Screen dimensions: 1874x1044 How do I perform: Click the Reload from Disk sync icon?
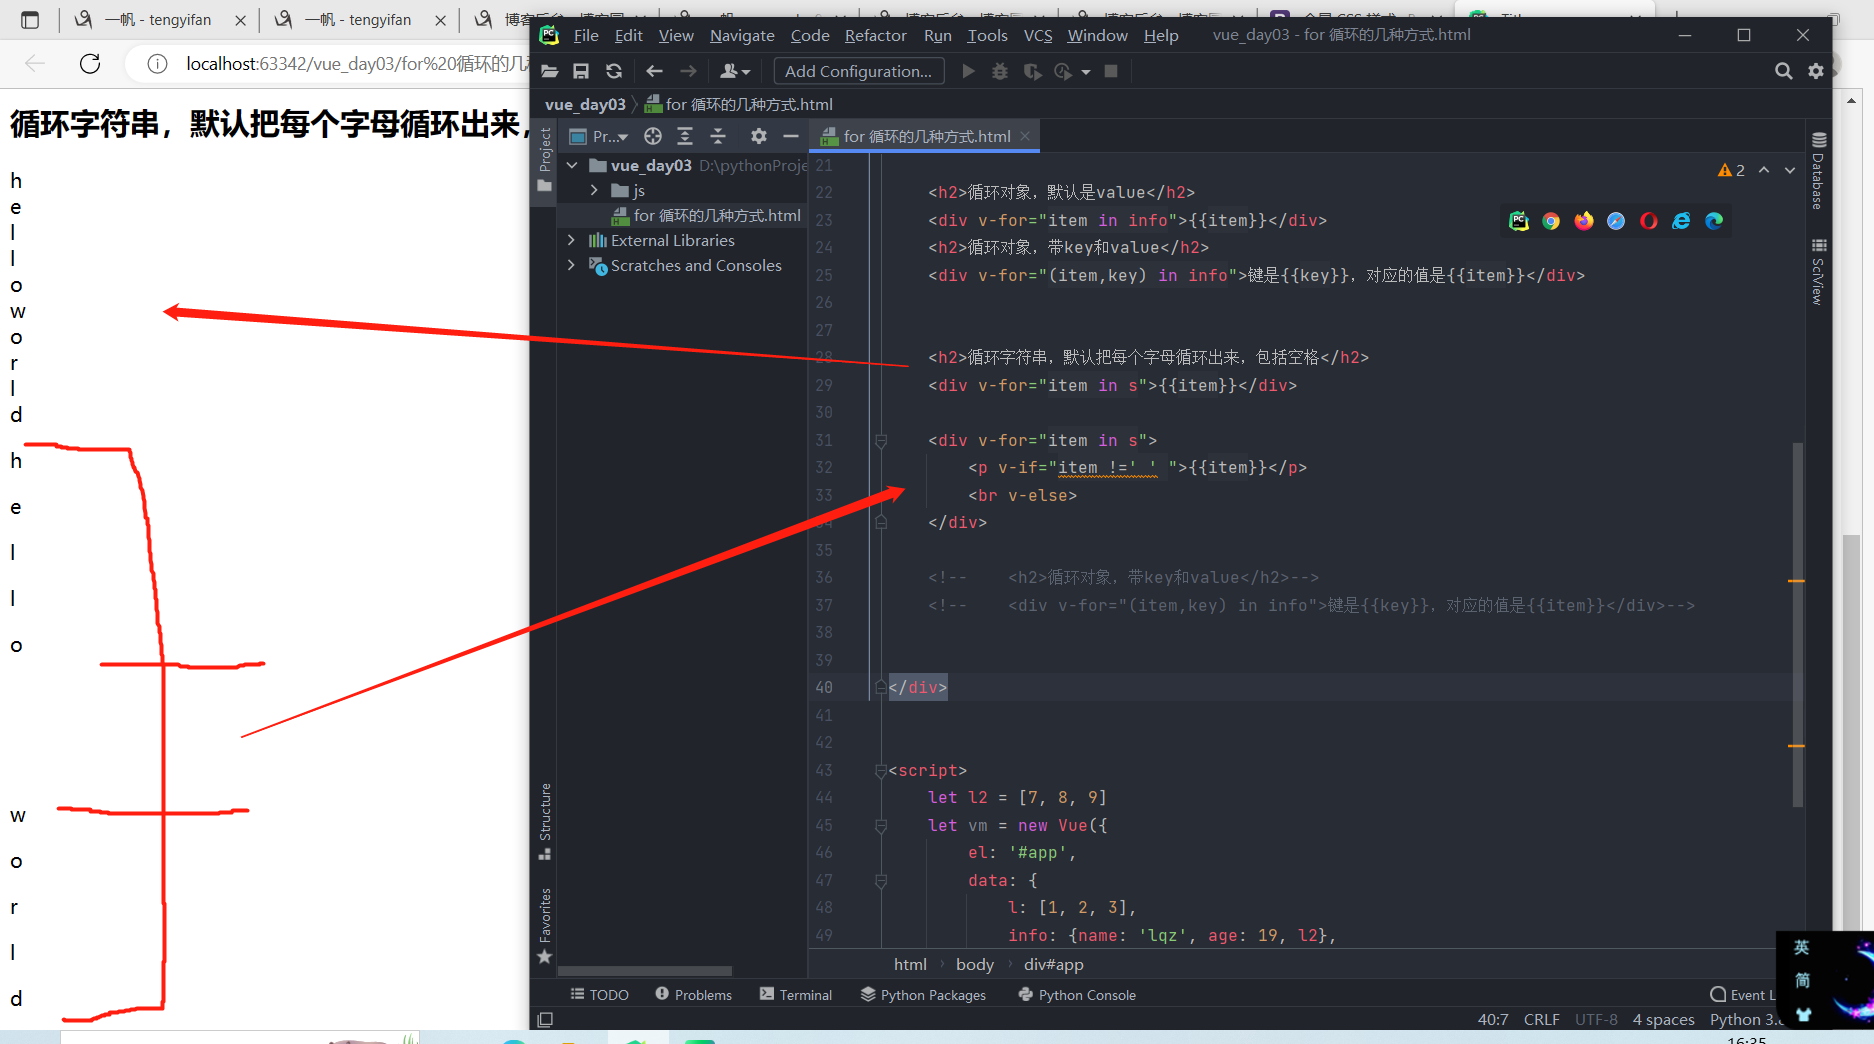(x=614, y=71)
